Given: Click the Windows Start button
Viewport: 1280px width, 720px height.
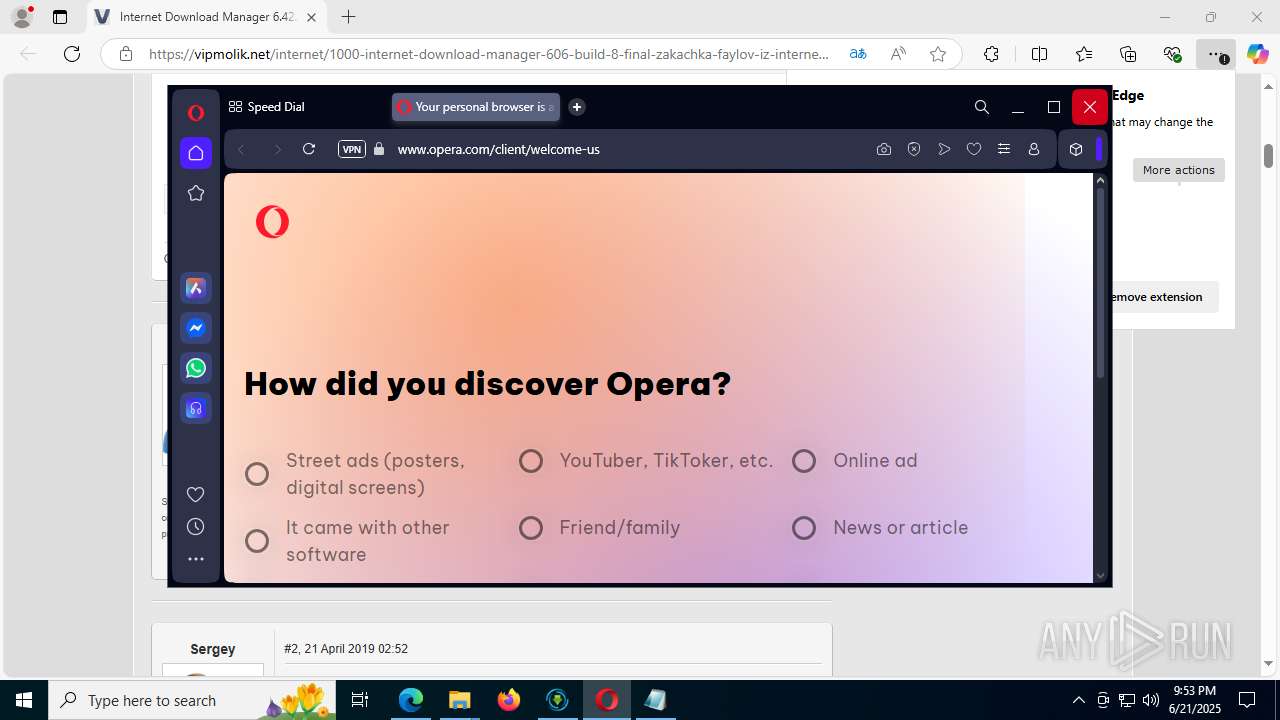Looking at the screenshot, I should (x=23, y=700).
